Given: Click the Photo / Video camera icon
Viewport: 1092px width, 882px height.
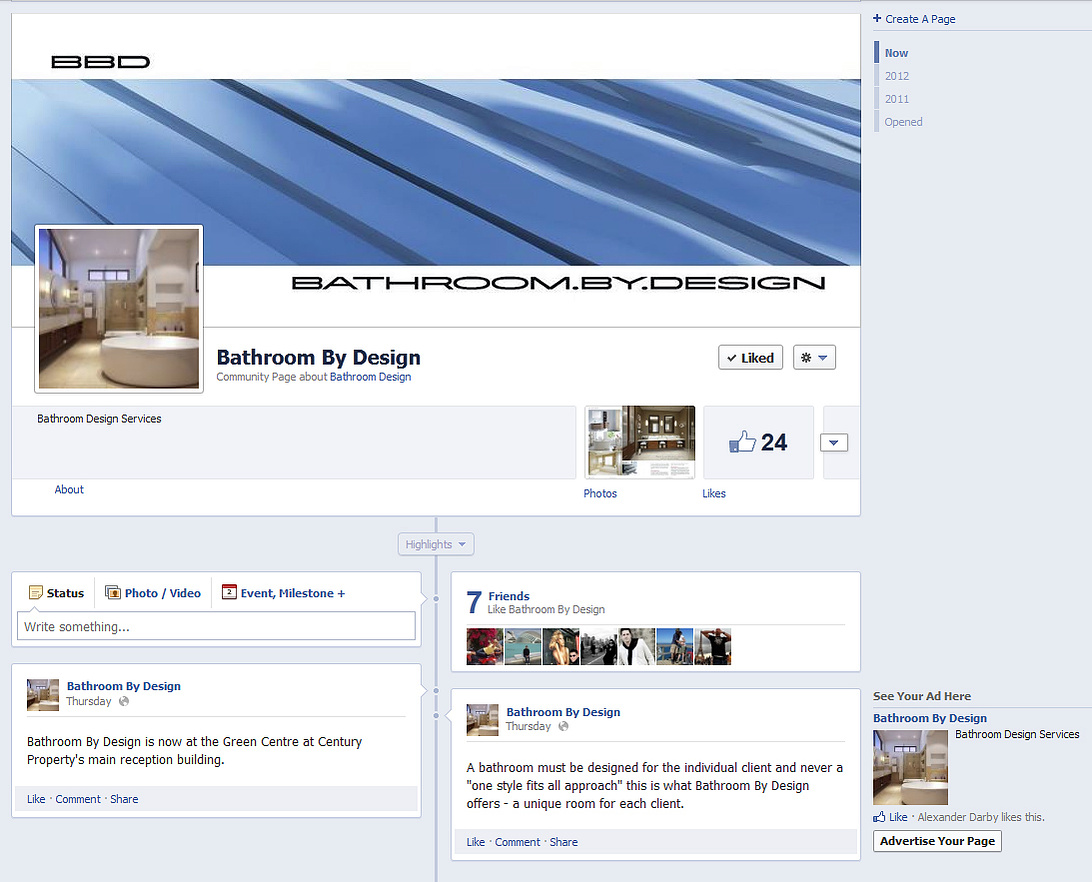Looking at the screenshot, I should [112, 592].
